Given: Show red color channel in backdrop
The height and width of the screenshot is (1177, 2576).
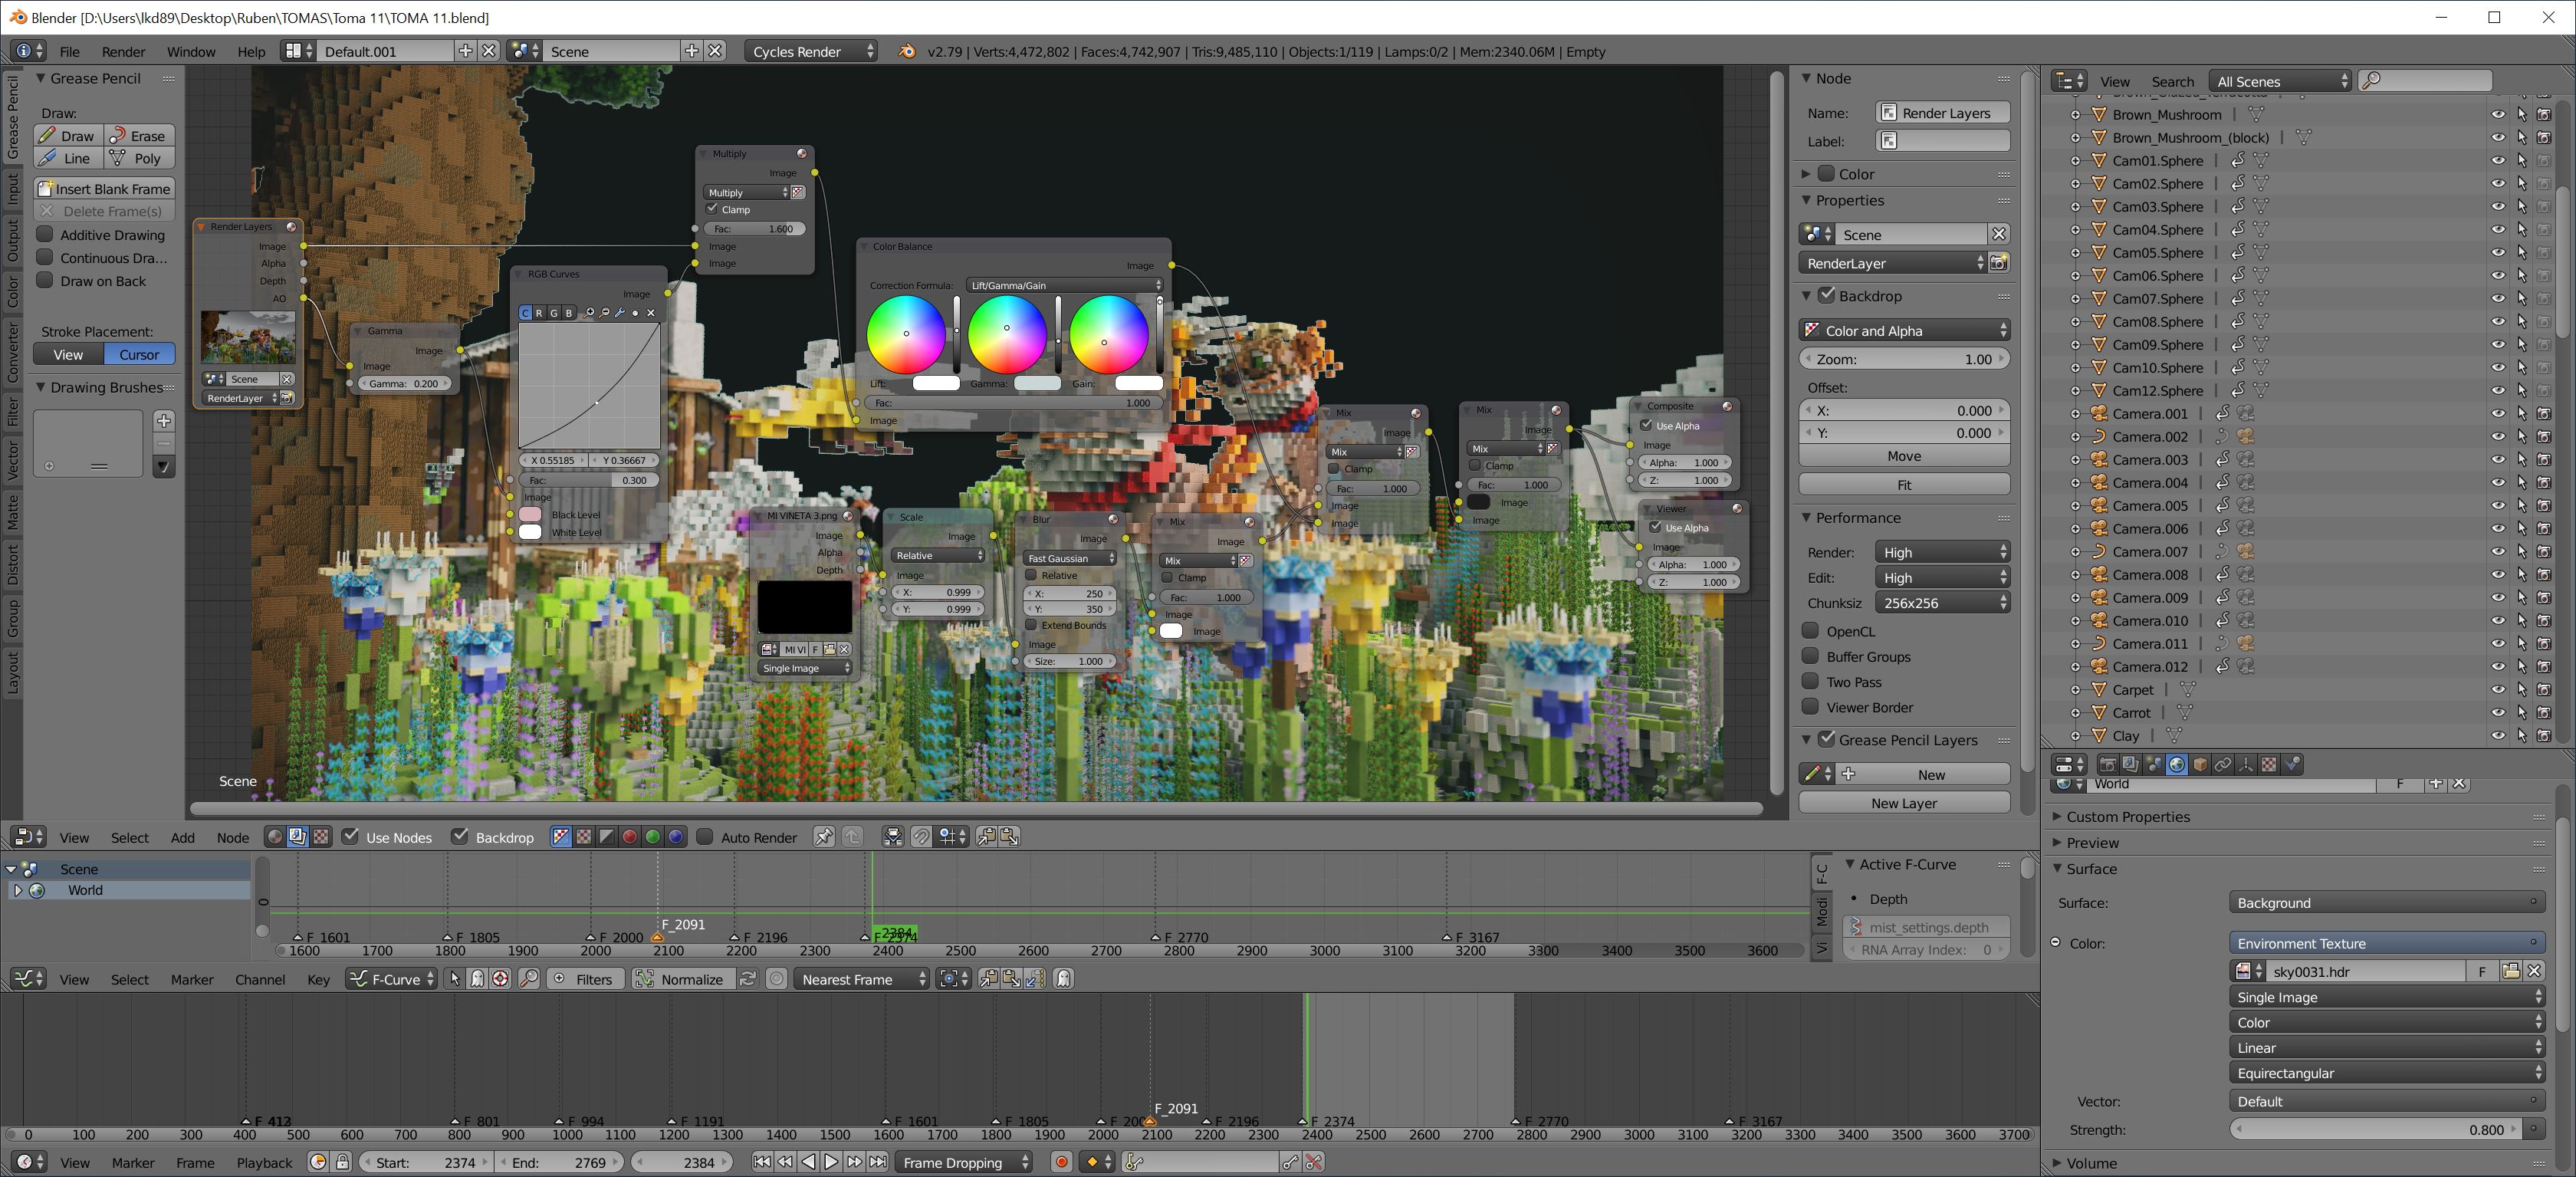Looking at the screenshot, I should (x=630, y=837).
